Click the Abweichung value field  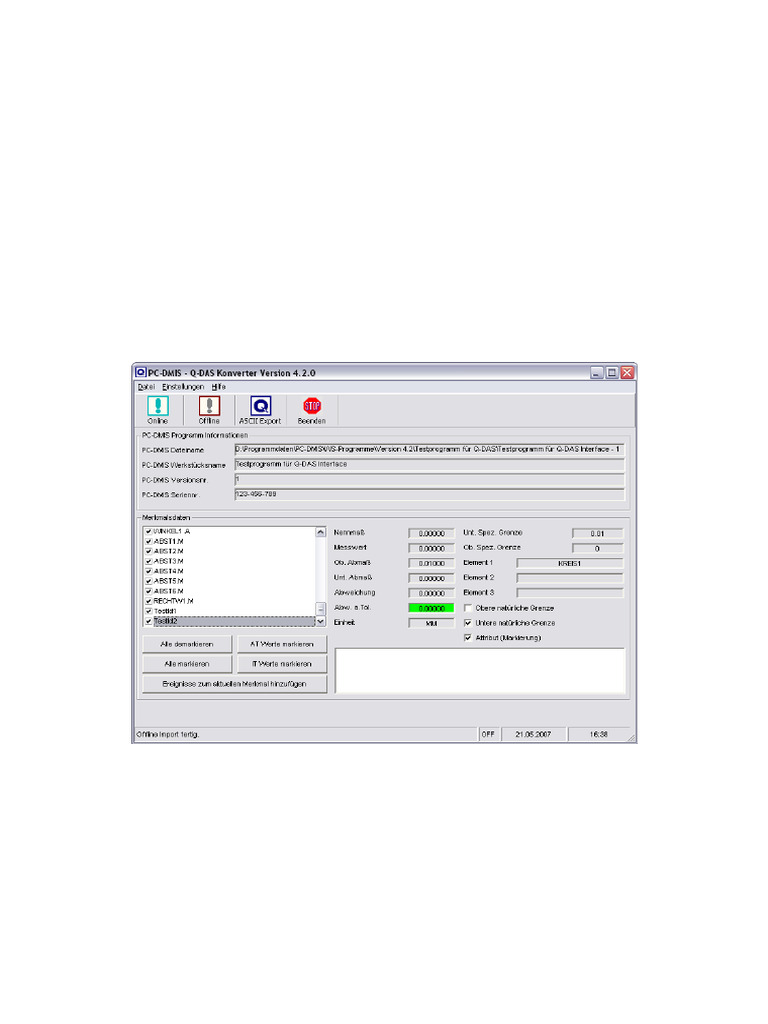coord(431,593)
